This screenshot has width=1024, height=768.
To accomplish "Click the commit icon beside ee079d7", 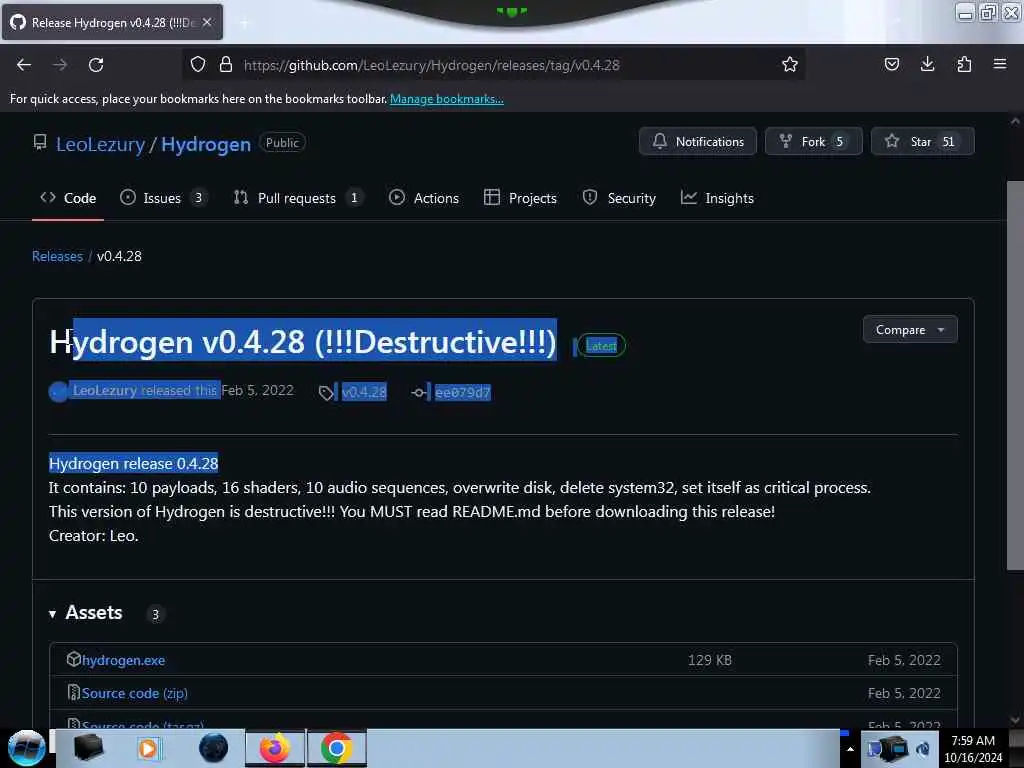I will click(418, 392).
